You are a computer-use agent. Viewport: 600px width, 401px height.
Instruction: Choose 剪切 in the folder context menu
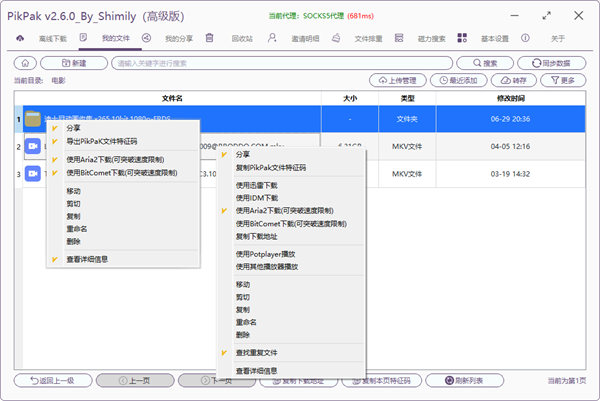point(123,204)
